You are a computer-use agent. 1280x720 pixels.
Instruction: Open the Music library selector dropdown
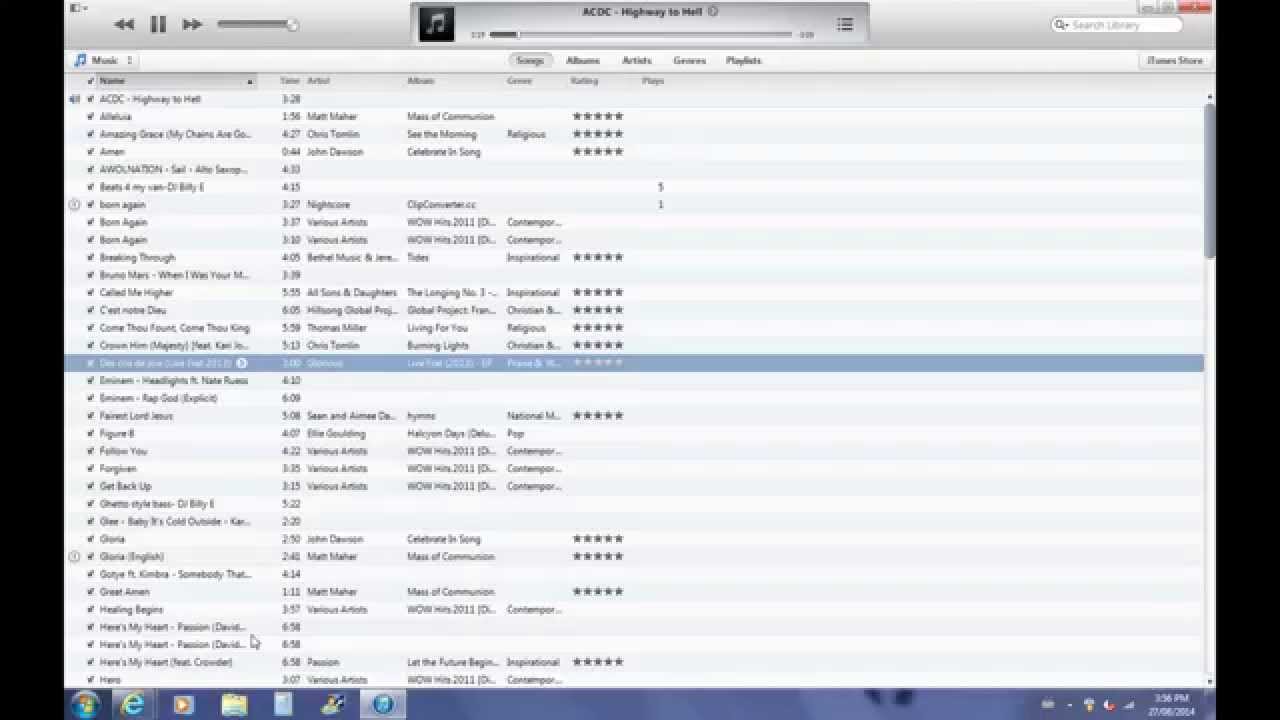(x=103, y=60)
